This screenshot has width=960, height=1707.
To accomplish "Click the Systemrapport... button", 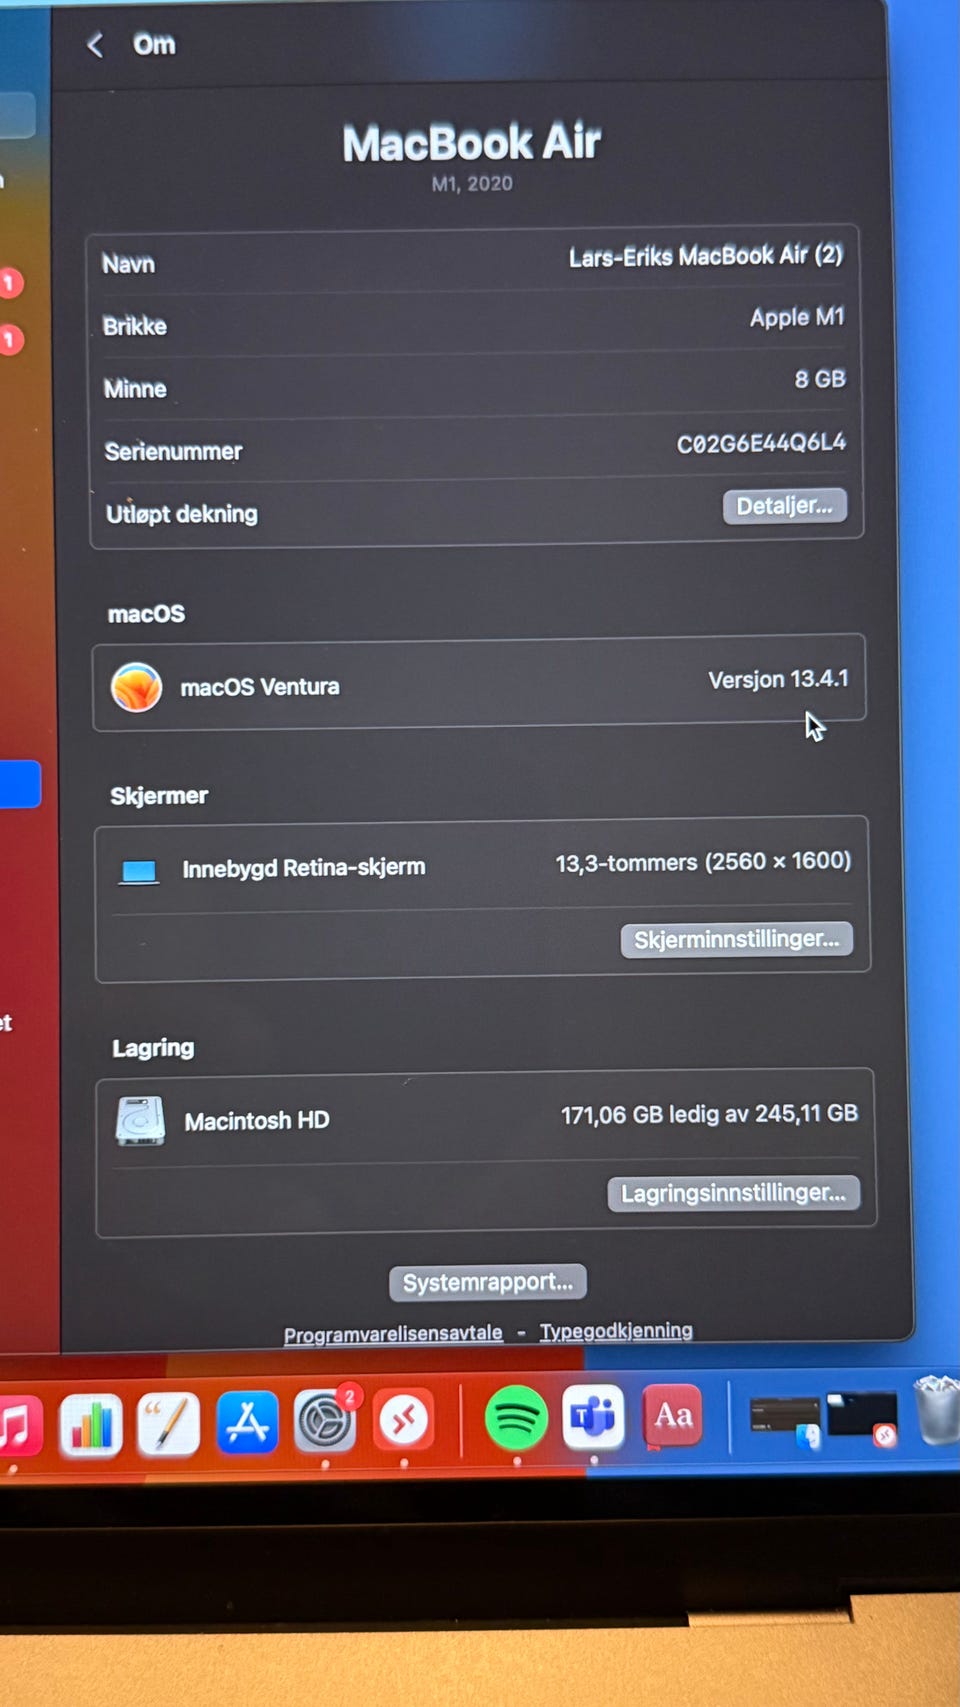I will click(x=488, y=1282).
